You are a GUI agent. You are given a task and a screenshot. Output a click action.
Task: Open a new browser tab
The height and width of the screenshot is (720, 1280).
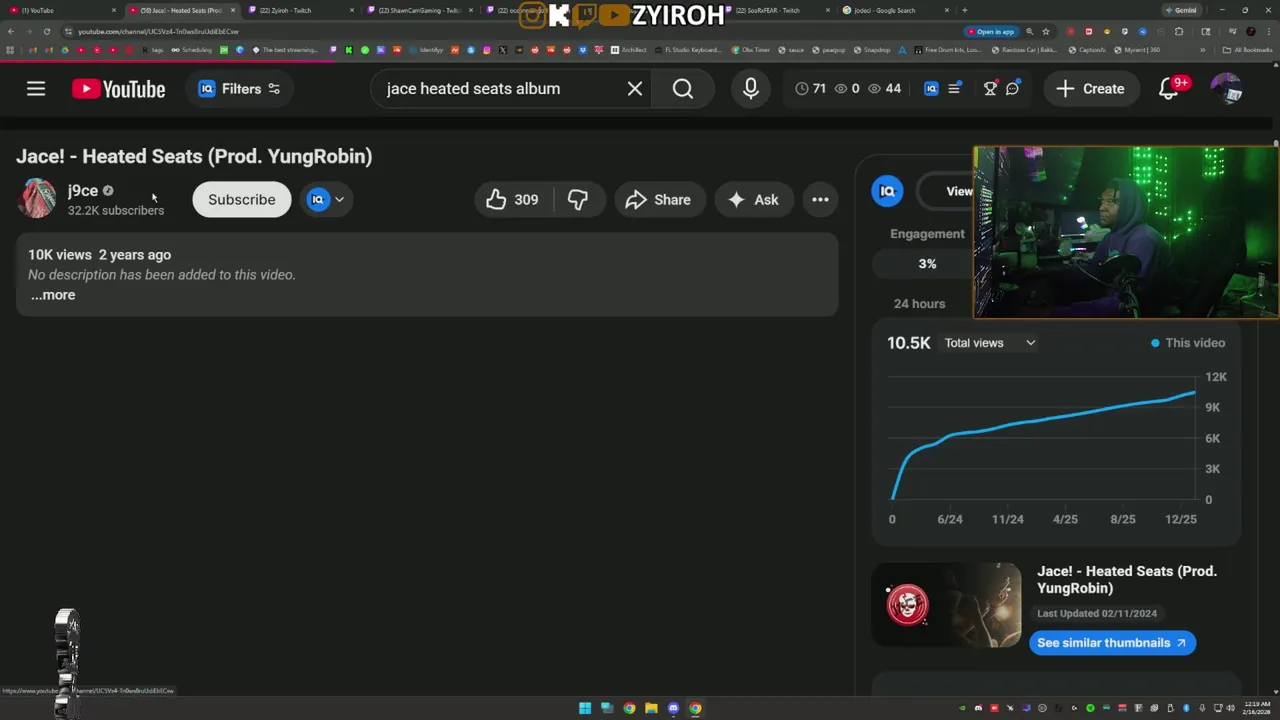[x=964, y=10]
